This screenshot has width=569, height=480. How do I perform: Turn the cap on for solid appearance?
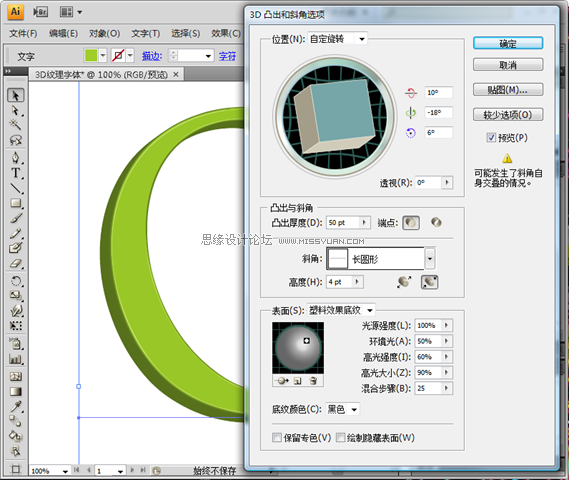coord(411,222)
